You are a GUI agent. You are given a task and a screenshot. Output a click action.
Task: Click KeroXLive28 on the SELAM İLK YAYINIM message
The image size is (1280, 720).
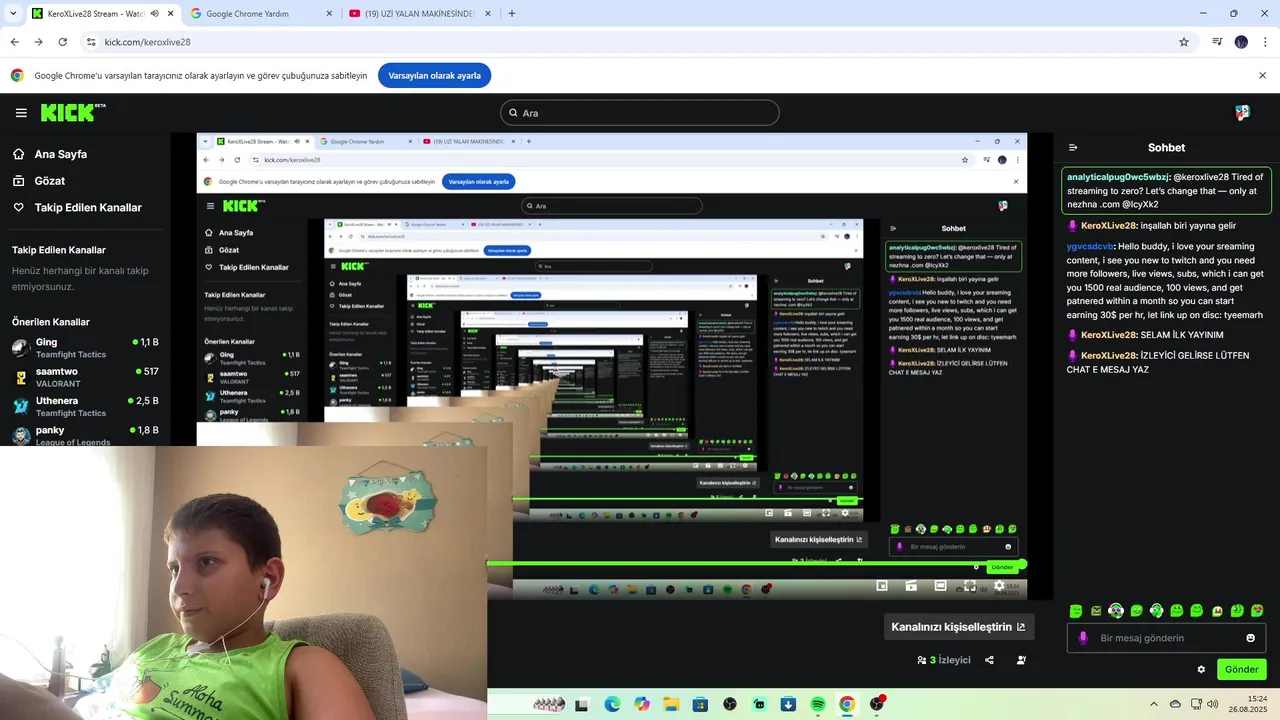tap(1109, 335)
